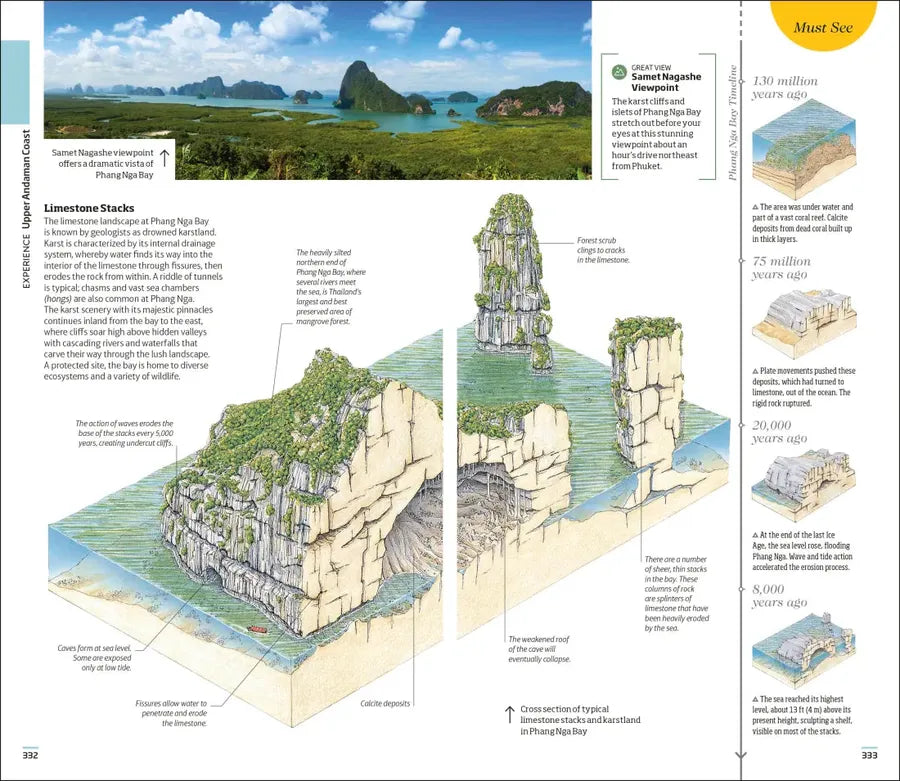900x781 pixels.
Task: Click the triangle marker before 'At the end of the last Ice Age'
Action: [x=755, y=535]
